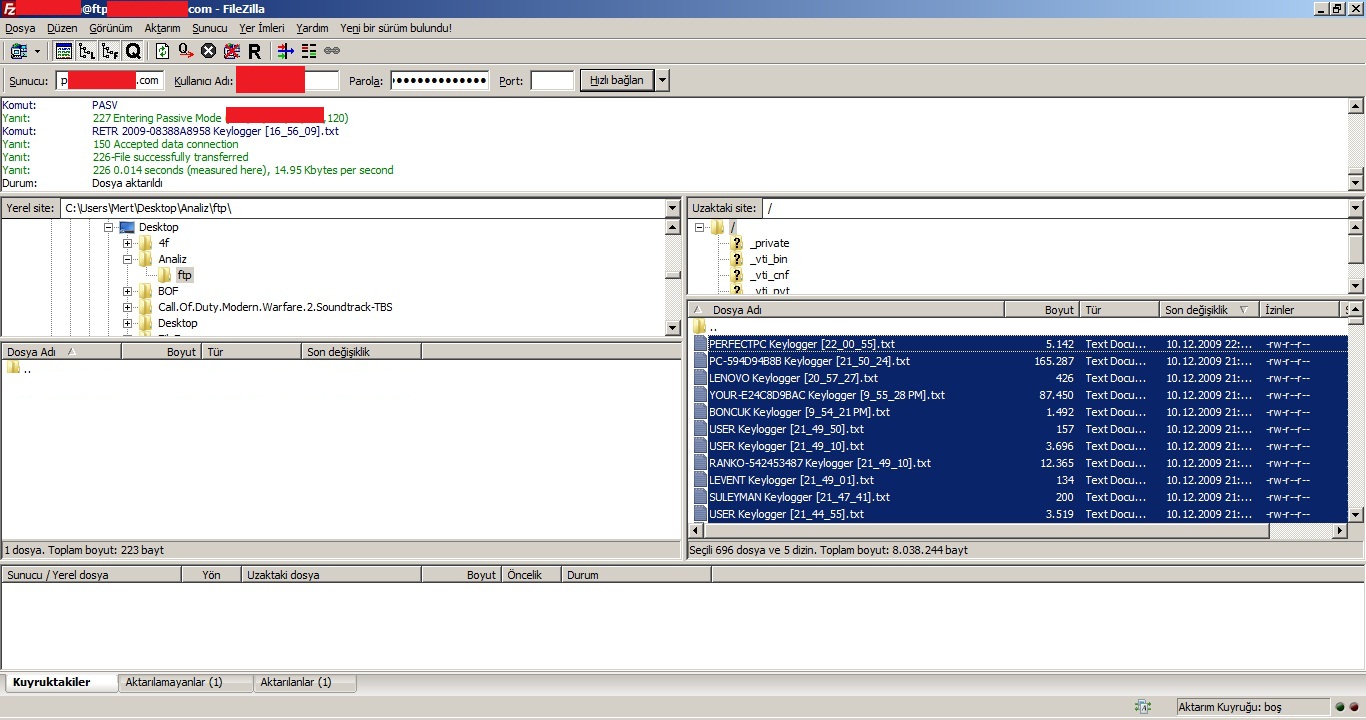Reconnect to the last server (R icon)
This screenshot has height=720, width=1366.
pos(254,51)
